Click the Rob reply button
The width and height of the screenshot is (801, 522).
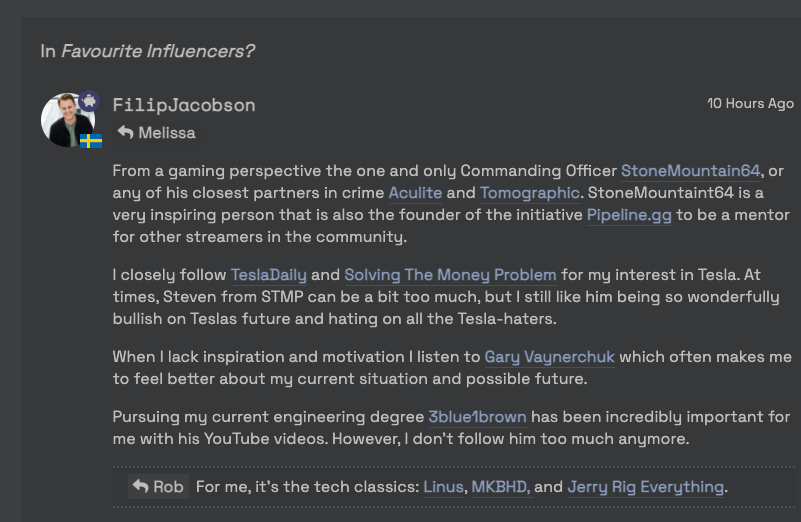(158, 487)
